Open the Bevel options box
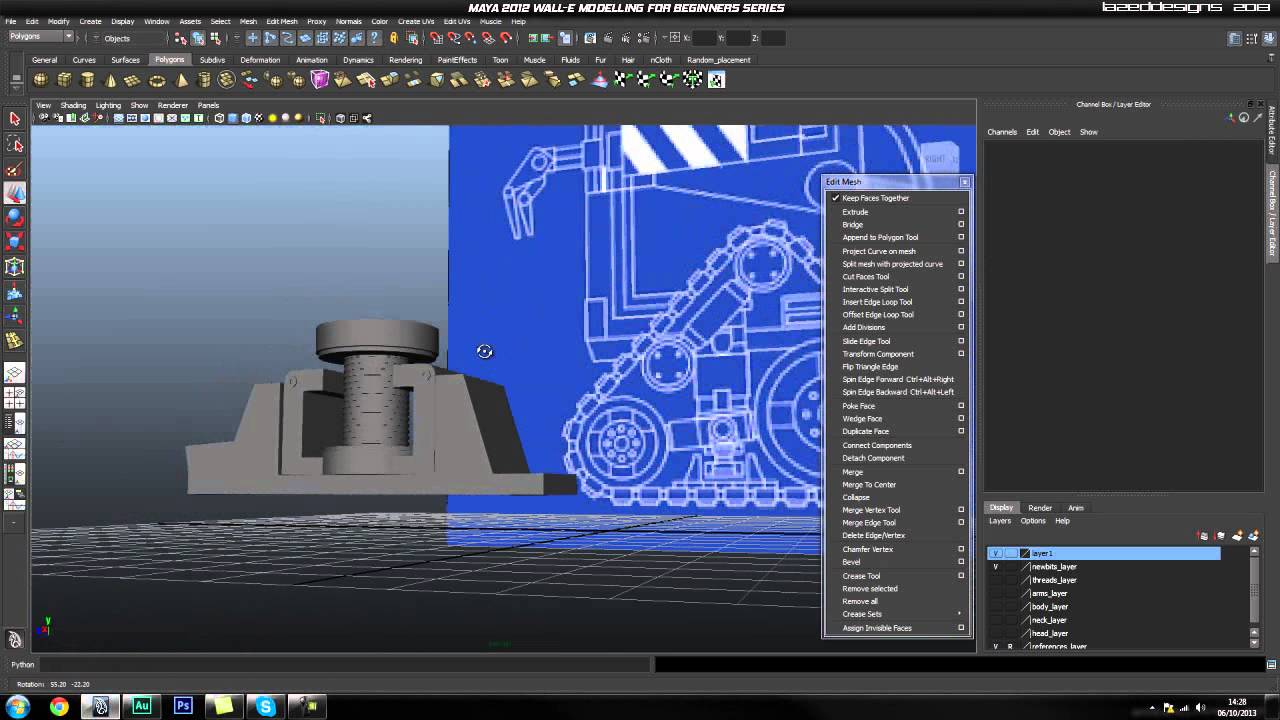The width and height of the screenshot is (1280, 720). pyautogui.click(x=961, y=562)
